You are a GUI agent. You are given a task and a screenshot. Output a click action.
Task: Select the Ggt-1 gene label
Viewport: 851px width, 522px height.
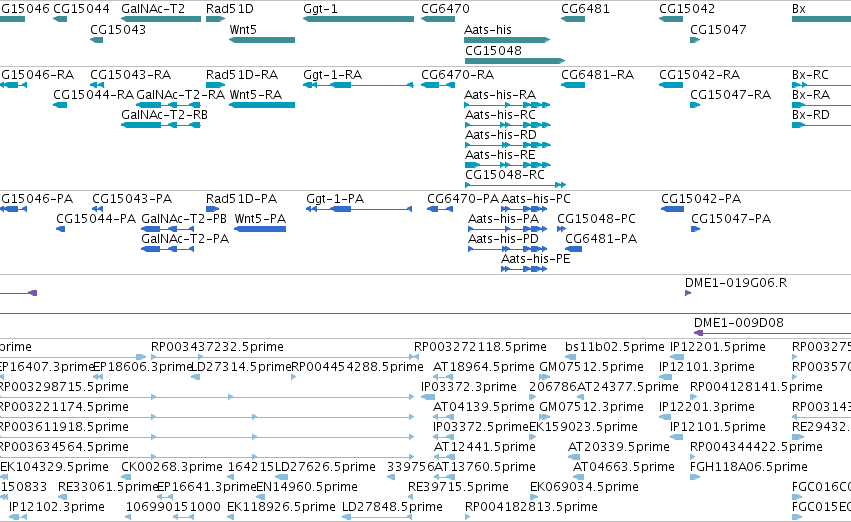[320, 9]
